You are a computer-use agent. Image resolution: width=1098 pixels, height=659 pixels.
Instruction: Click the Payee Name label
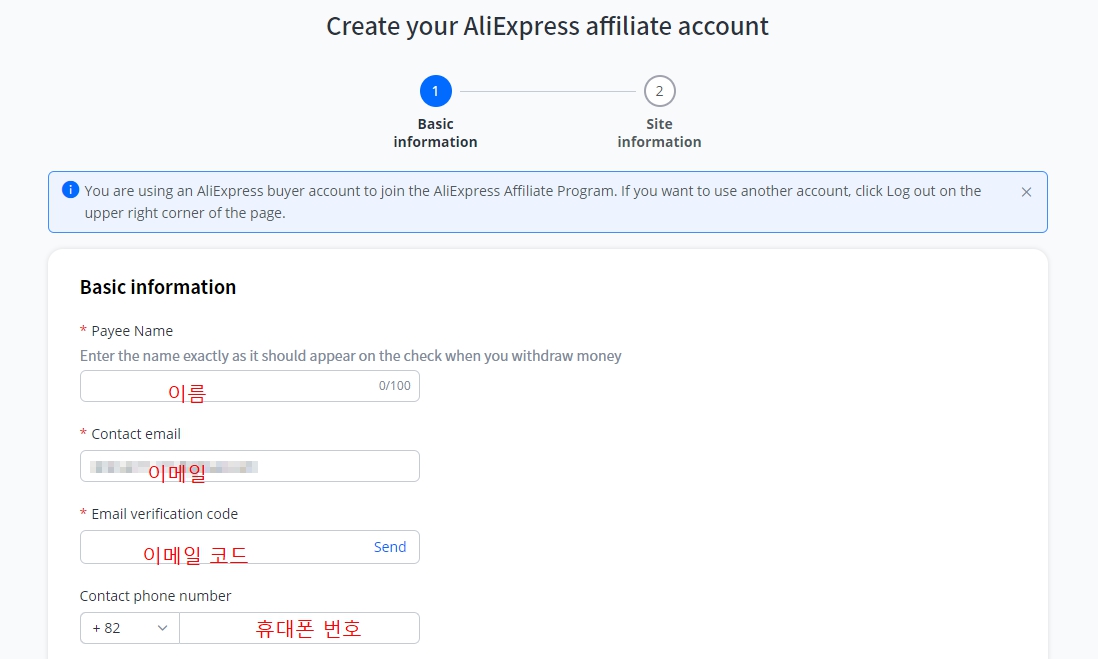[x=132, y=331]
